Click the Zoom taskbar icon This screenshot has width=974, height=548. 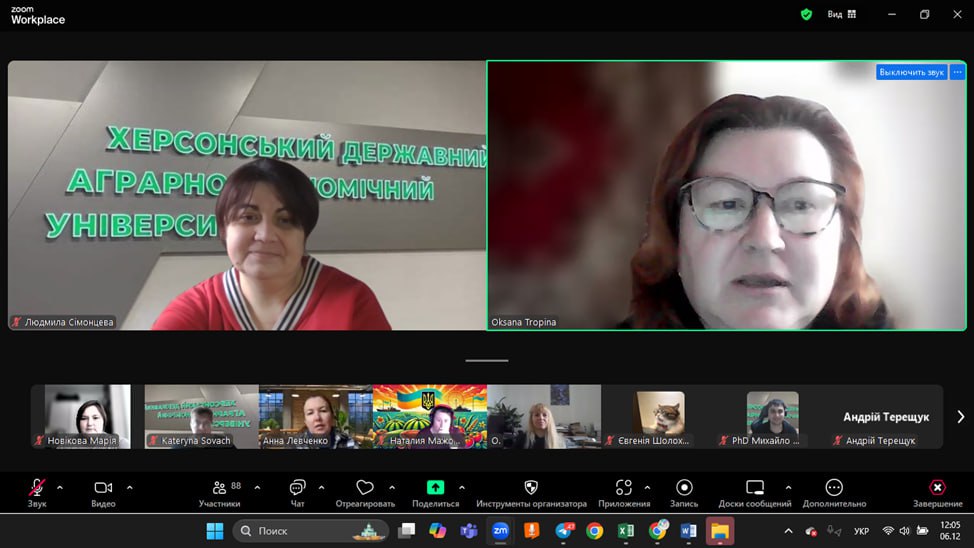(x=500, y=531)
